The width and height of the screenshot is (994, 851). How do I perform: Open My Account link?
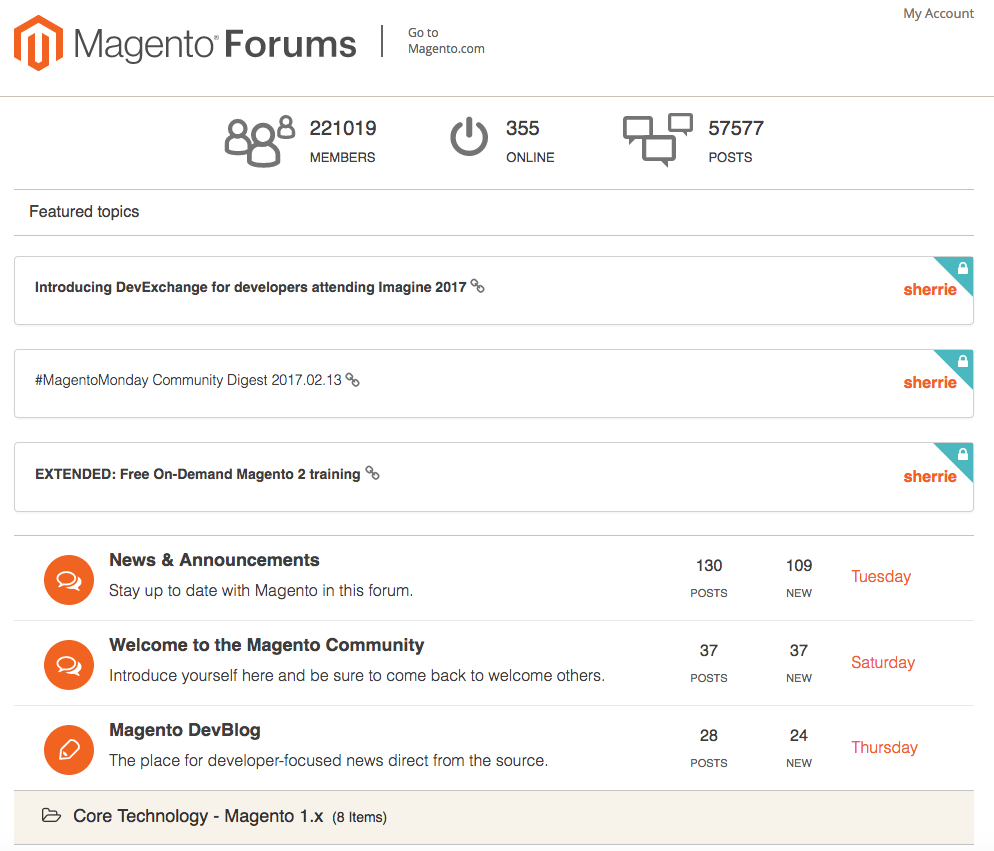(938, 13)
